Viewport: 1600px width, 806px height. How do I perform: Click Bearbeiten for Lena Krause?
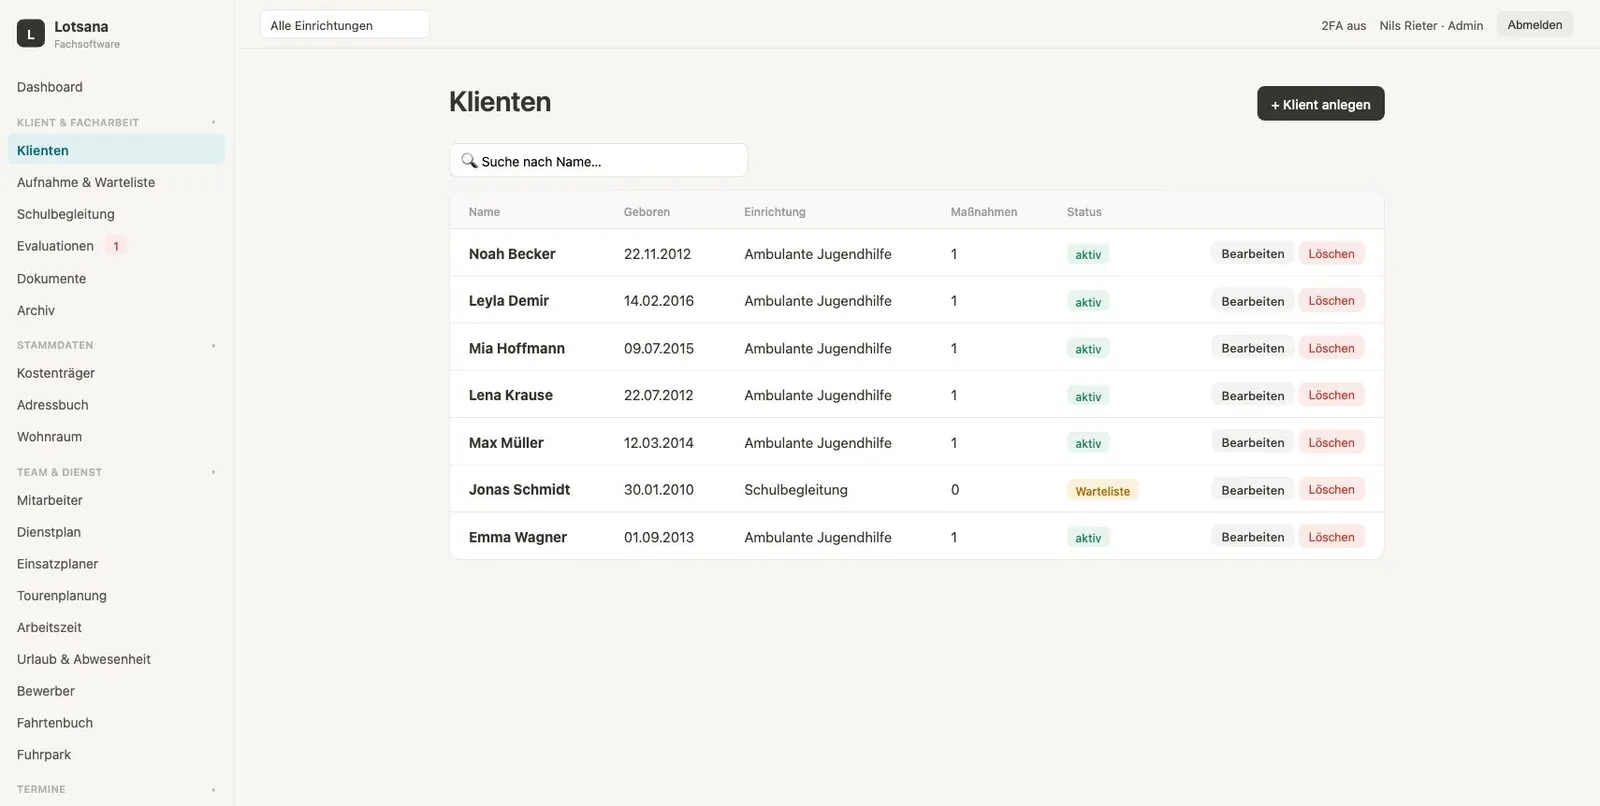click(x=1252, y=395)
